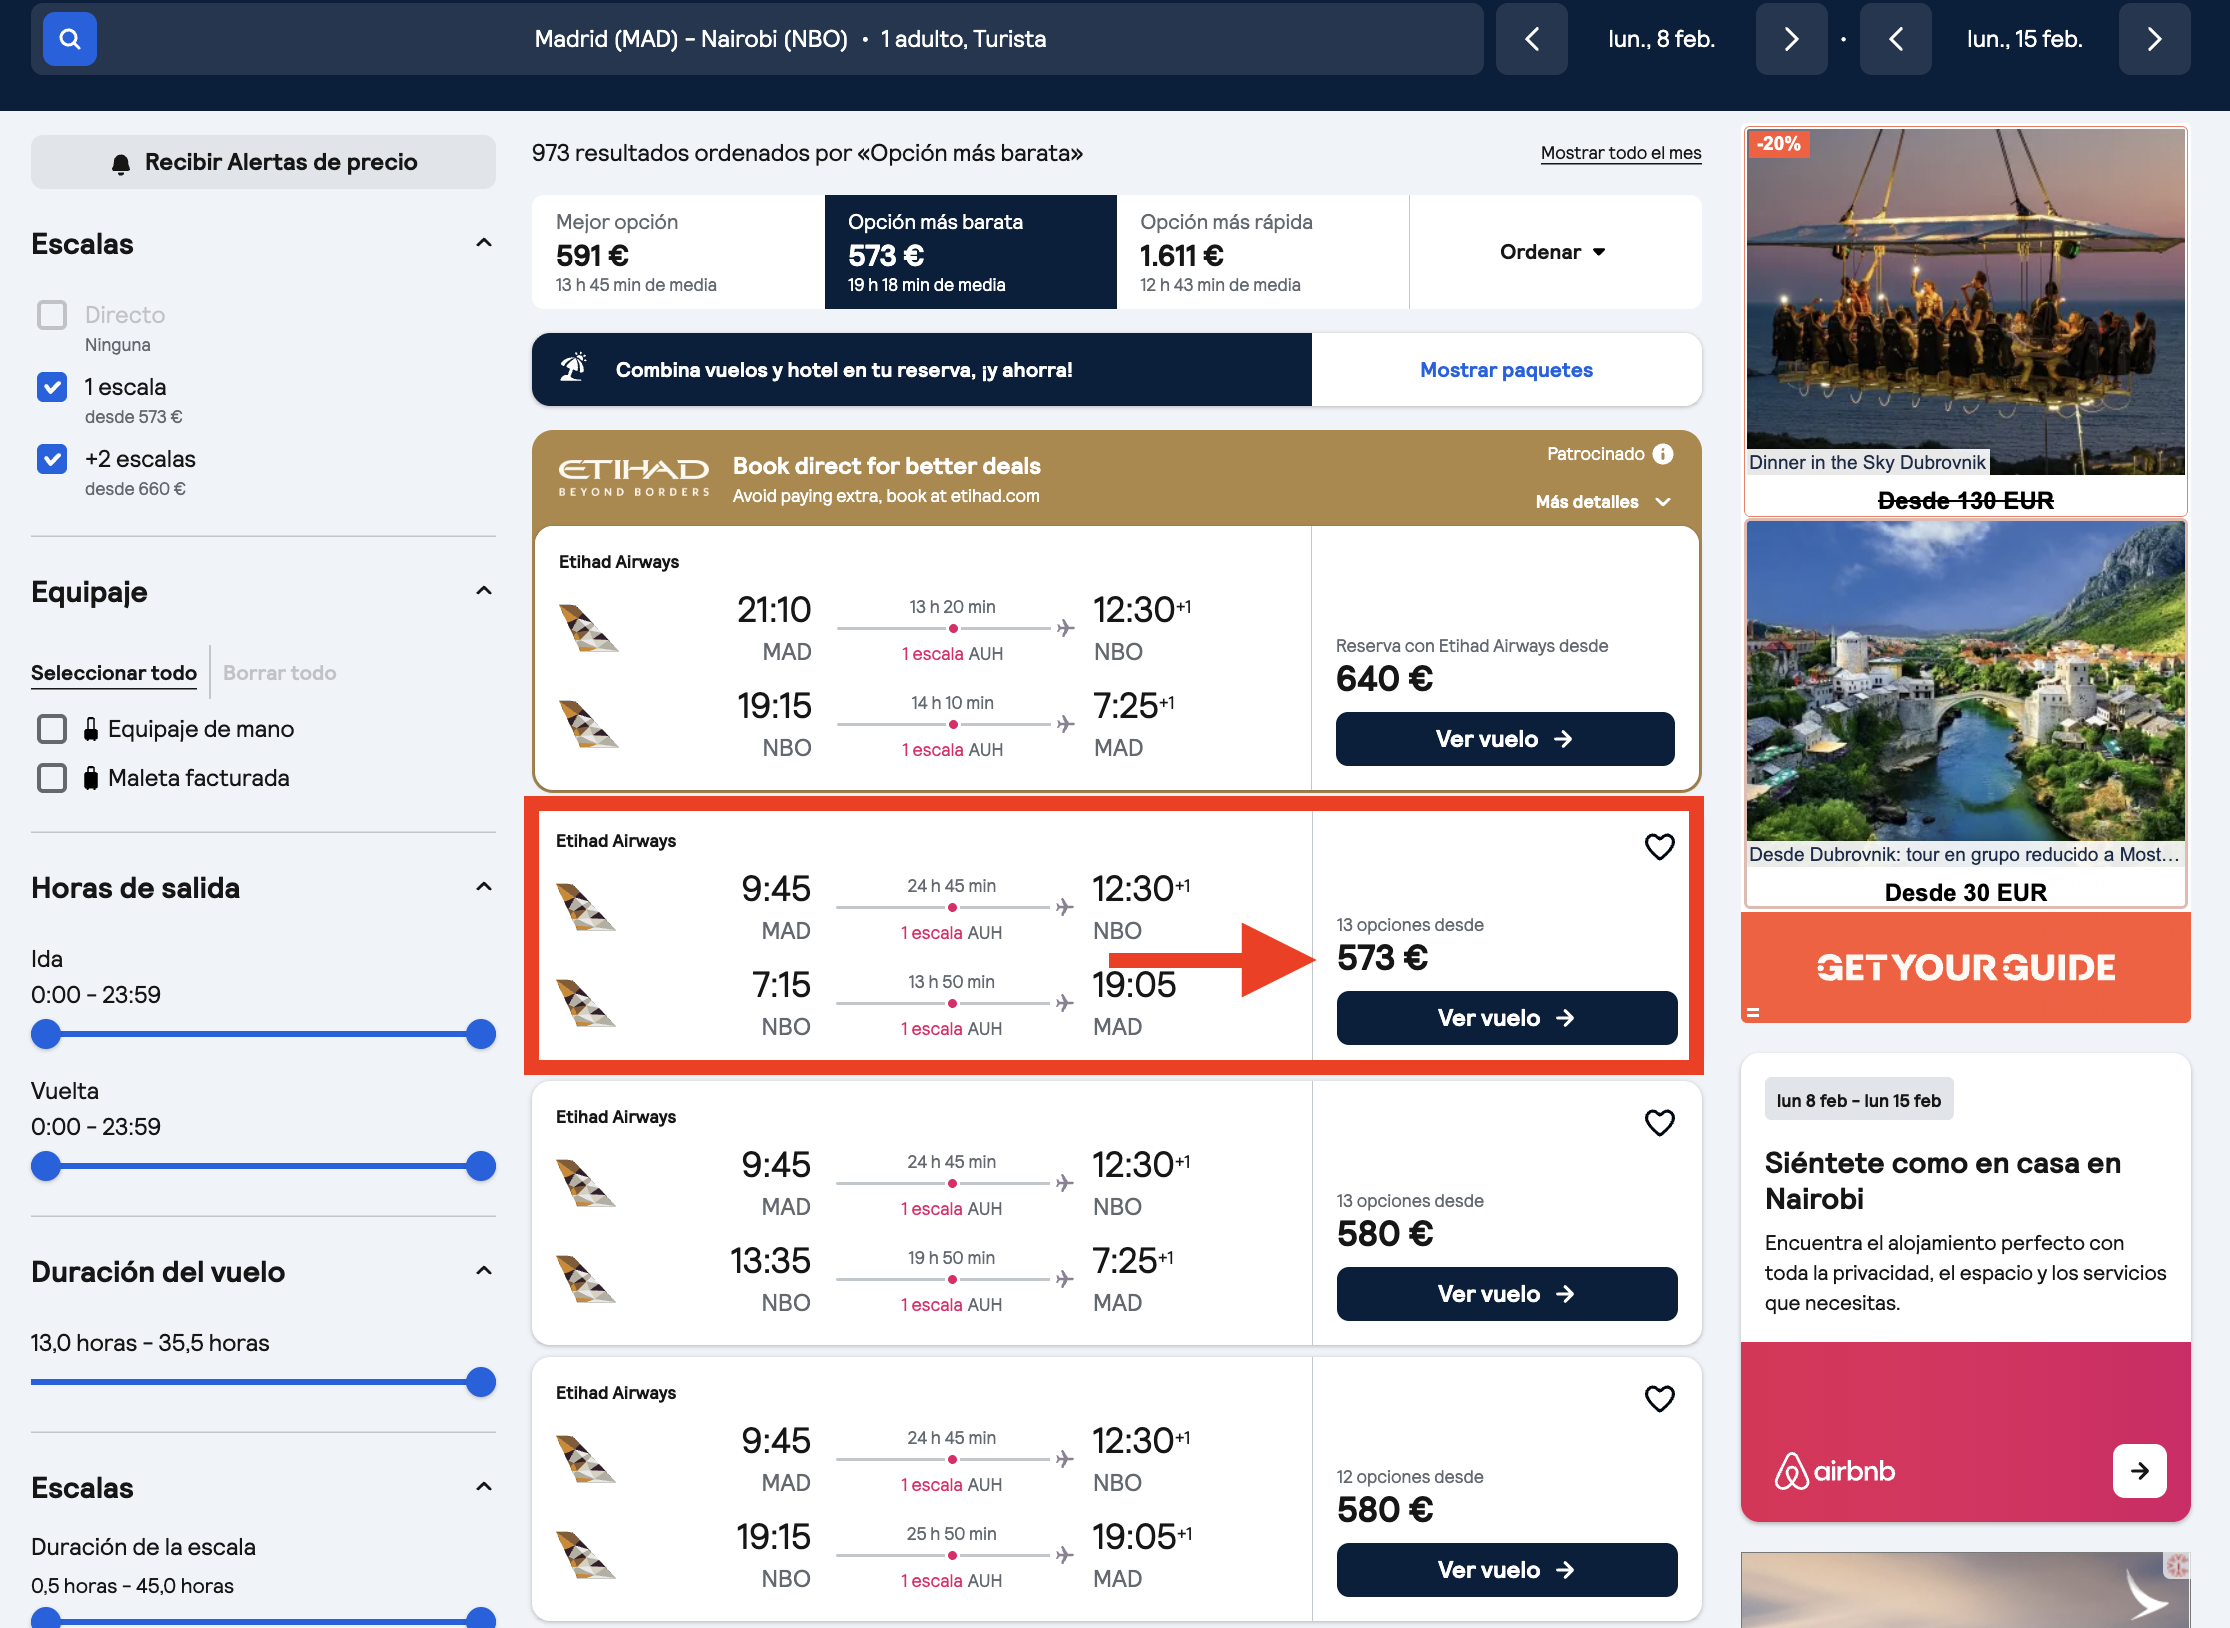Image resolution: width=2230 pixels, height=1628 pixels.
Task: Click the Patrocinado info icon
Action: (x=1663, y=454)
